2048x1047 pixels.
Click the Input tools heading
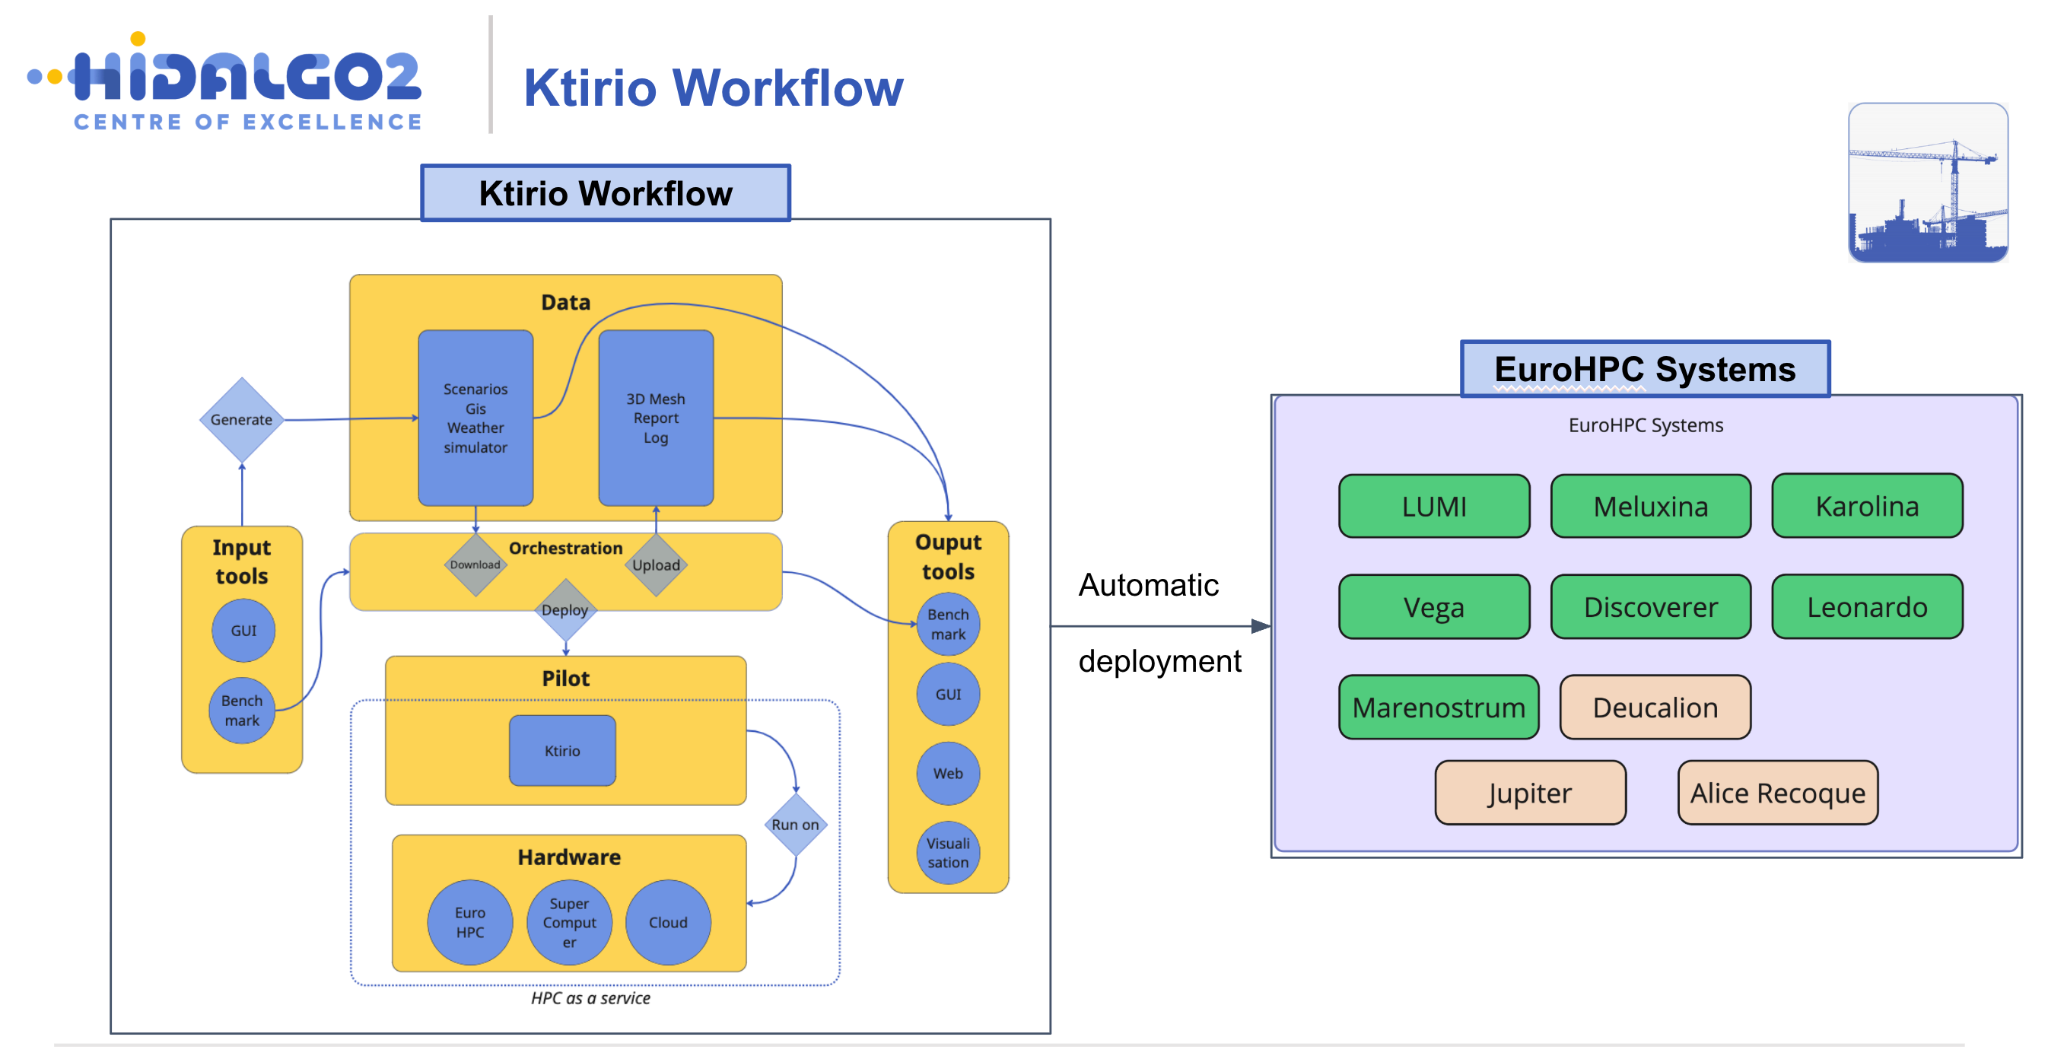point(242,562)
